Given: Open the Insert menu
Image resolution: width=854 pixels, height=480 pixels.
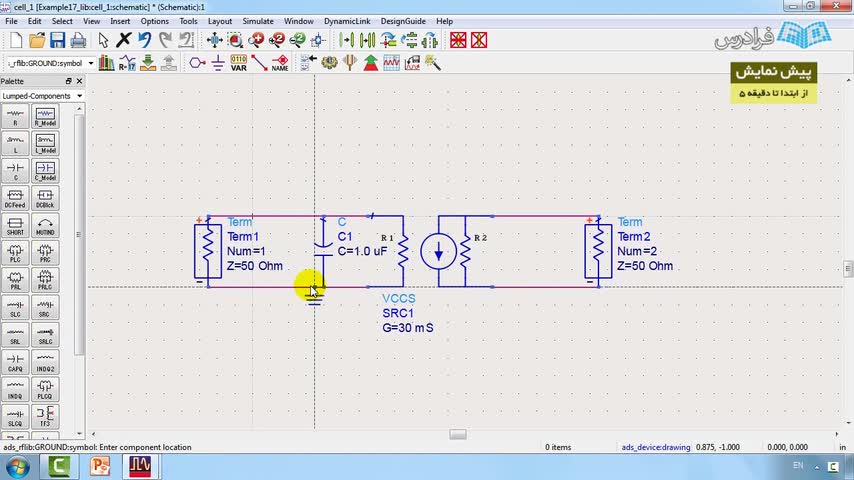Looking at the screenshot, I should 120,21.
